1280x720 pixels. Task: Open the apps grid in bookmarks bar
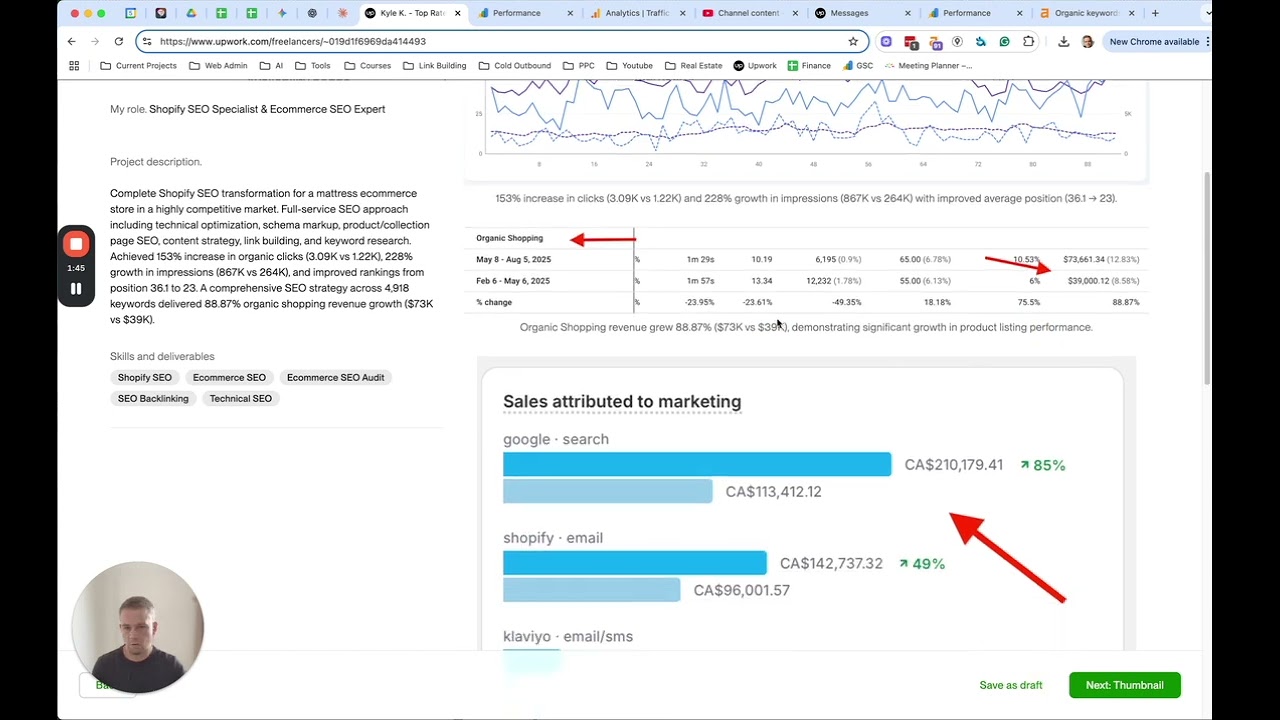[74, 65]
